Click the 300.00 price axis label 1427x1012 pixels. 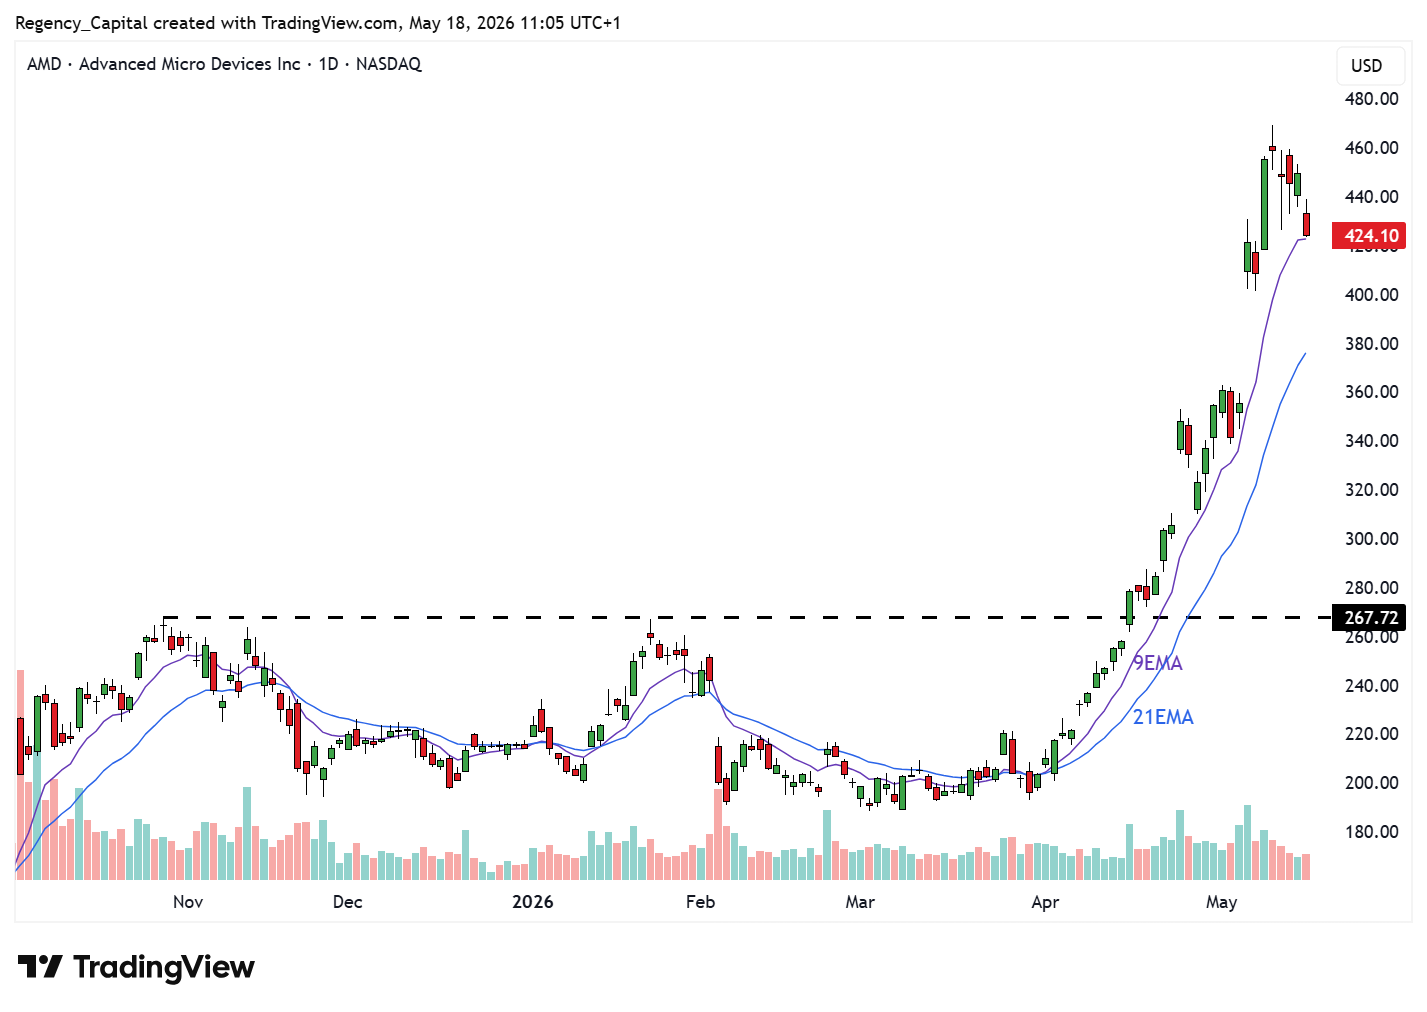coord(1371,539)
